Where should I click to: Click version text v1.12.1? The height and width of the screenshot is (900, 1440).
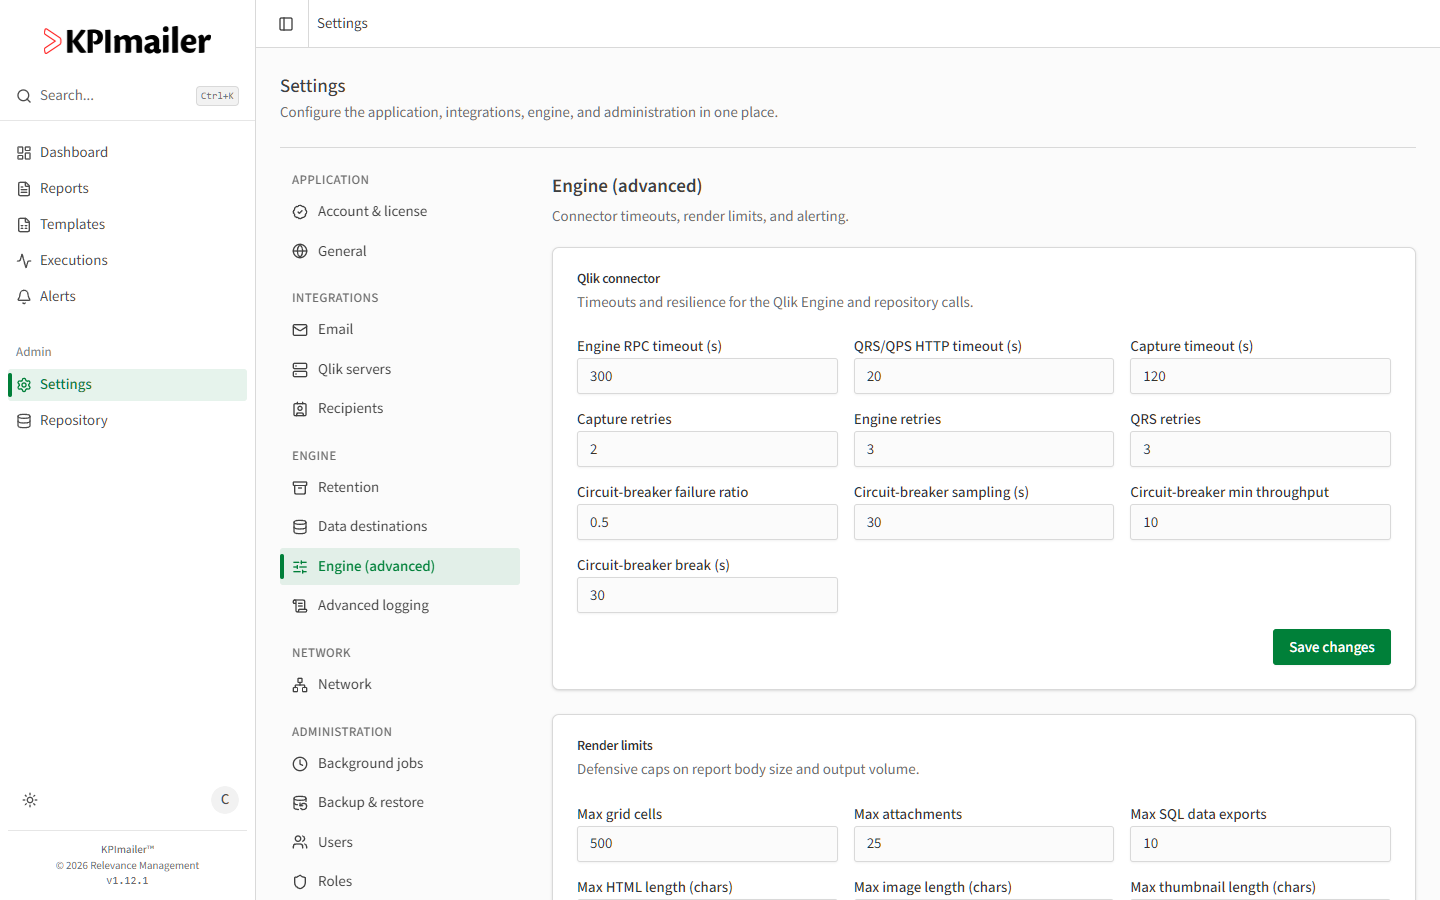click(x=127, y=881)
